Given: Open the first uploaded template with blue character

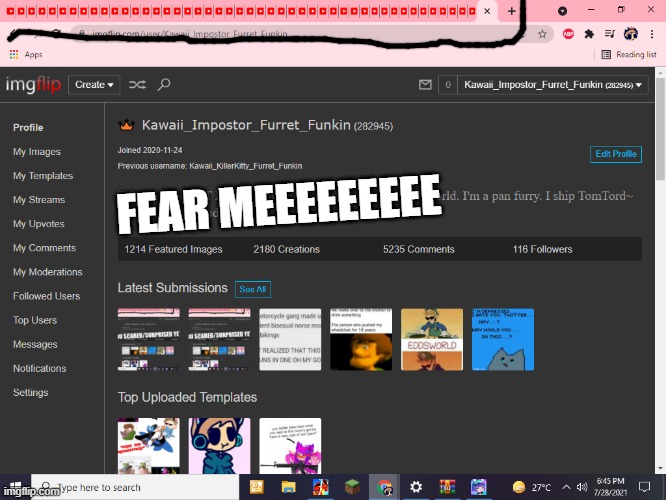Looking at the screenshot, I should [x=149, y=446].
